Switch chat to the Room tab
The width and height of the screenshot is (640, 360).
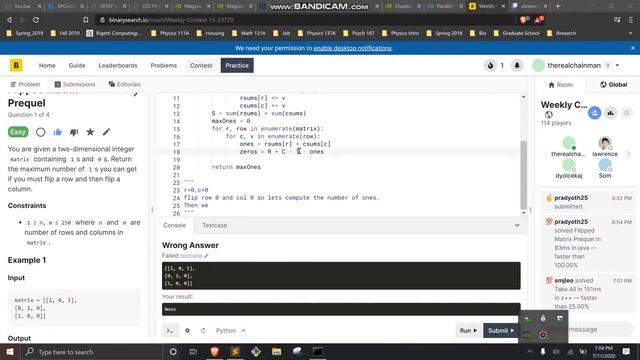[x=561, y=84]
